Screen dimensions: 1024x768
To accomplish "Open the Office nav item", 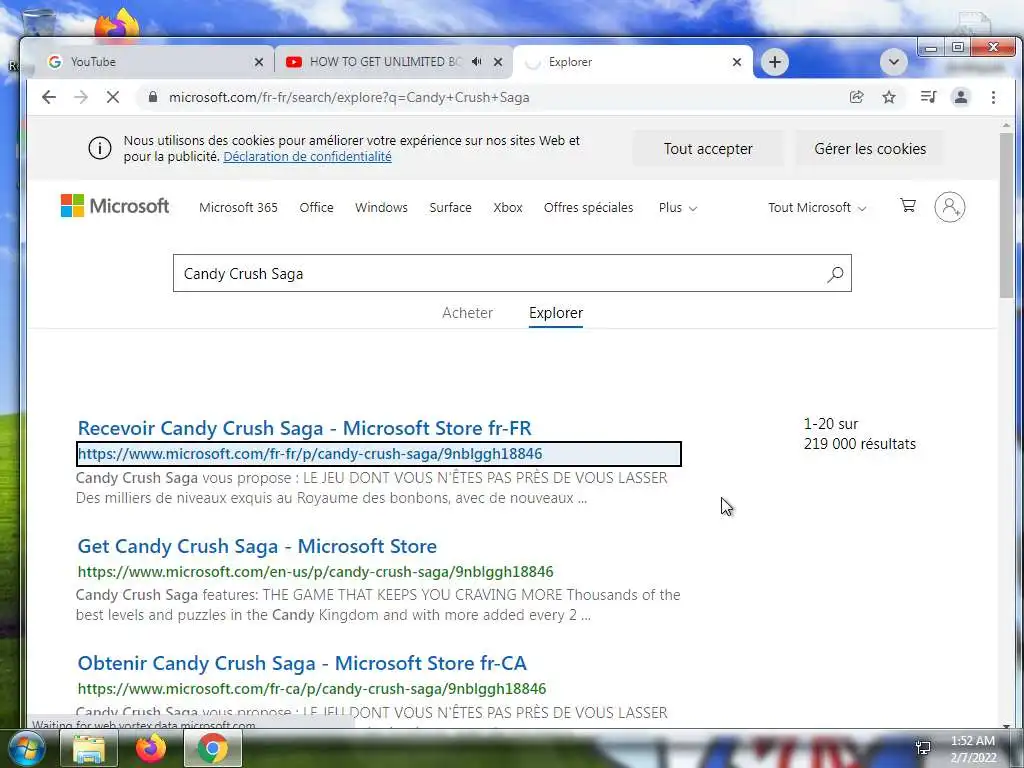I will tap(316, 208).
